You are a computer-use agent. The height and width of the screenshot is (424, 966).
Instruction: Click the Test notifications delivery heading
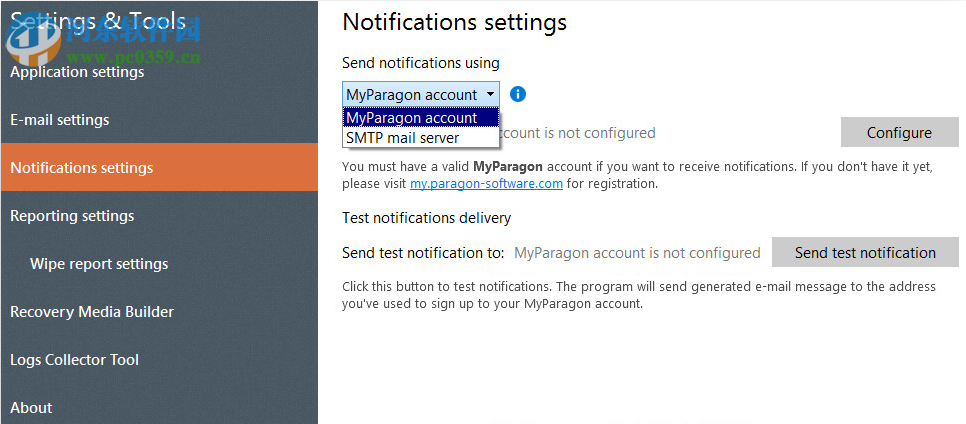426,218
